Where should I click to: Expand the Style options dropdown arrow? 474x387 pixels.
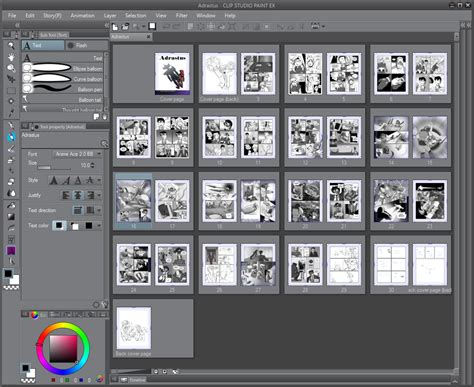[99, 180]
